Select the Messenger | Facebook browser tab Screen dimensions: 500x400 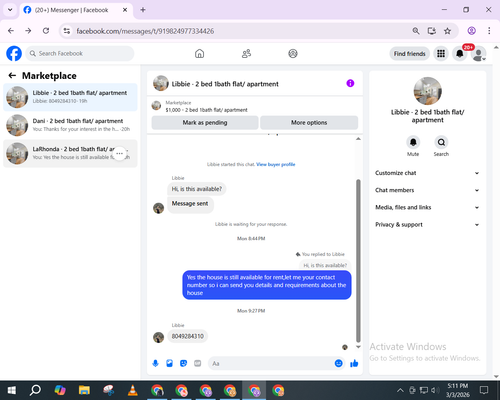tap(76, 10)
